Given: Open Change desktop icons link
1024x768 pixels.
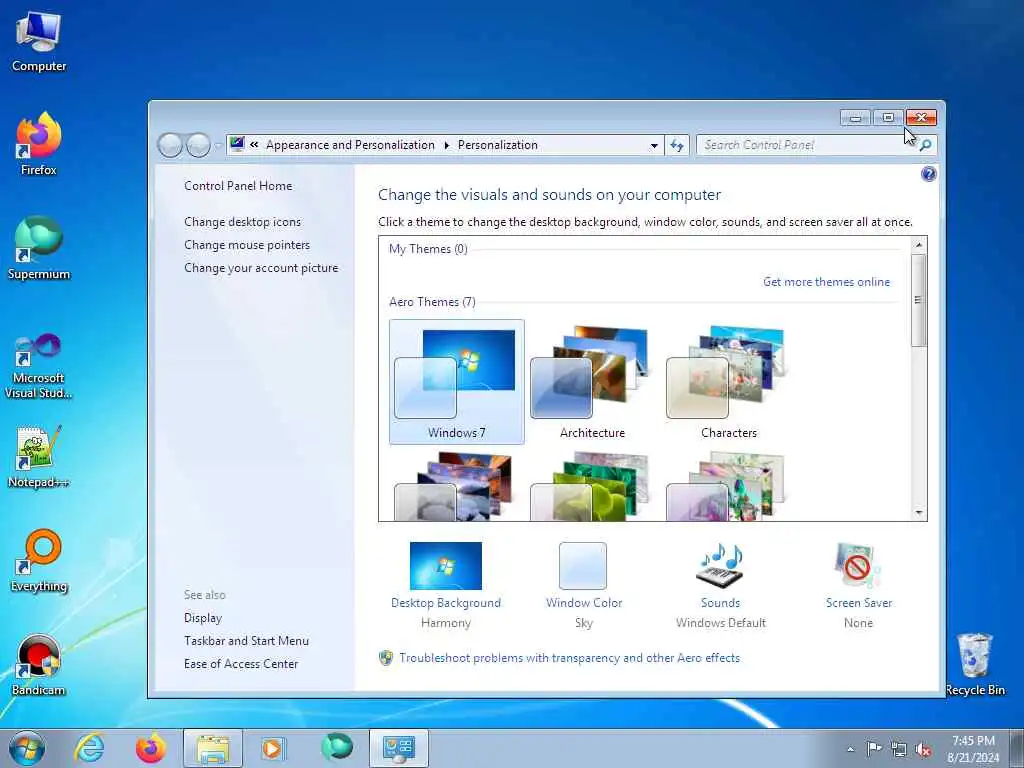Looking at the screenshot, I should click(242, 221).
